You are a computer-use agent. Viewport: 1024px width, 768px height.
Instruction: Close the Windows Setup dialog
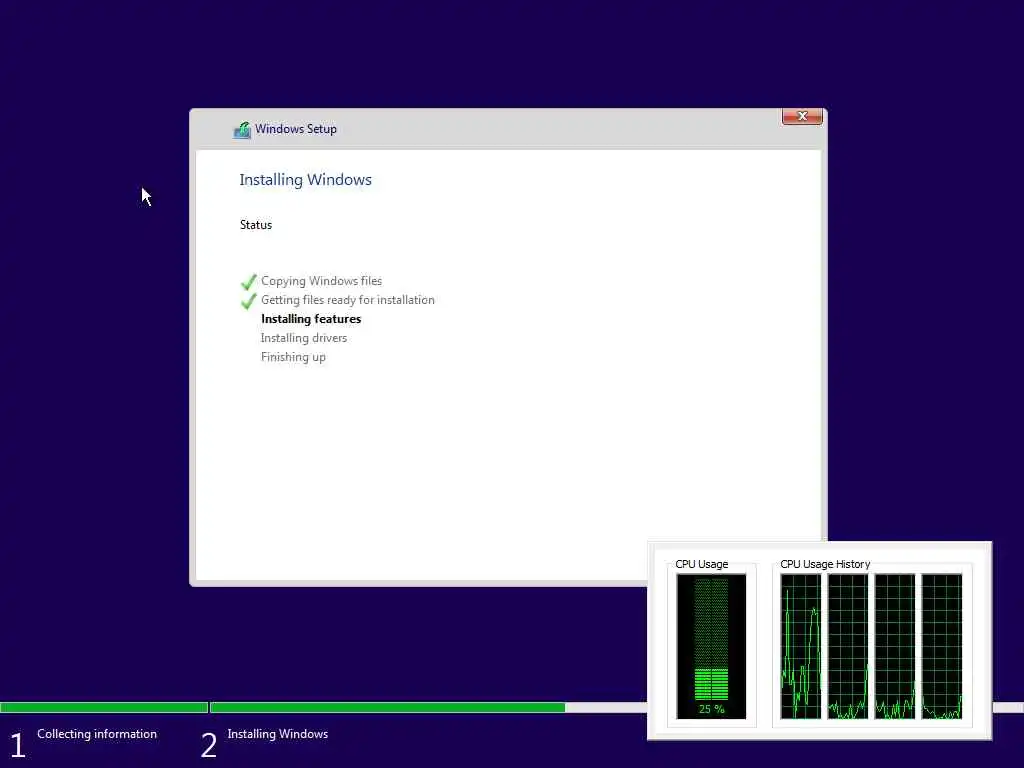(802, 116)
